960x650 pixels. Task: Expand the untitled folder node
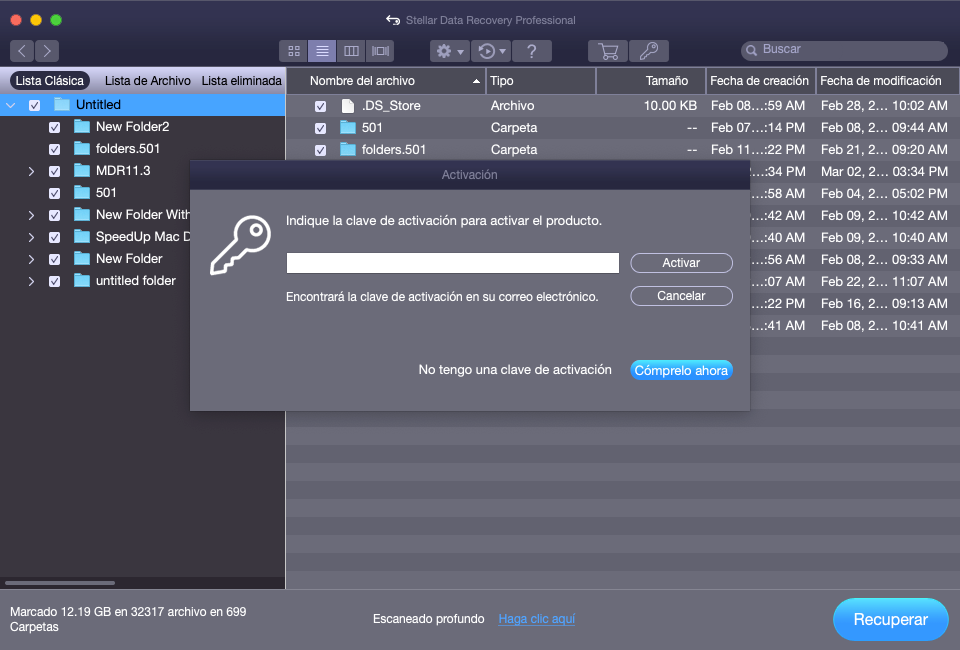31,282
